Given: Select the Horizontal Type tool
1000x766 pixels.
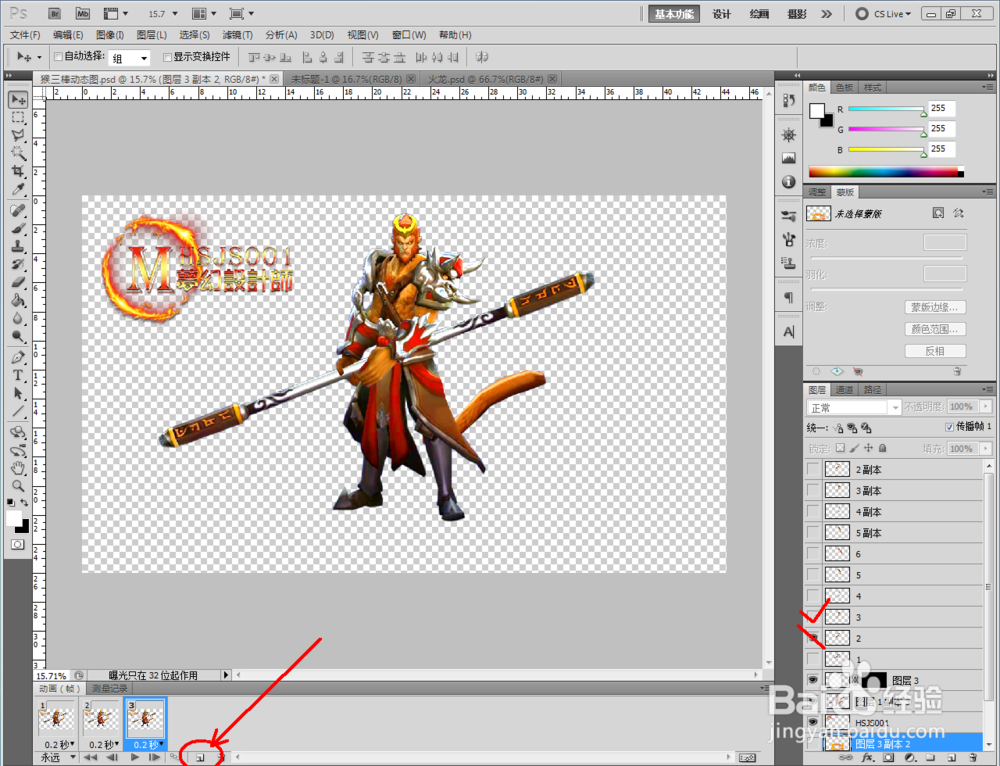Looking at the screenshot, I should pos(18,375).
